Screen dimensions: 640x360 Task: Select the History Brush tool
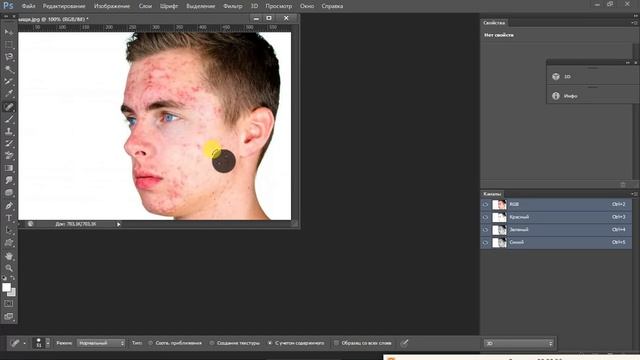tap(9, 144)
